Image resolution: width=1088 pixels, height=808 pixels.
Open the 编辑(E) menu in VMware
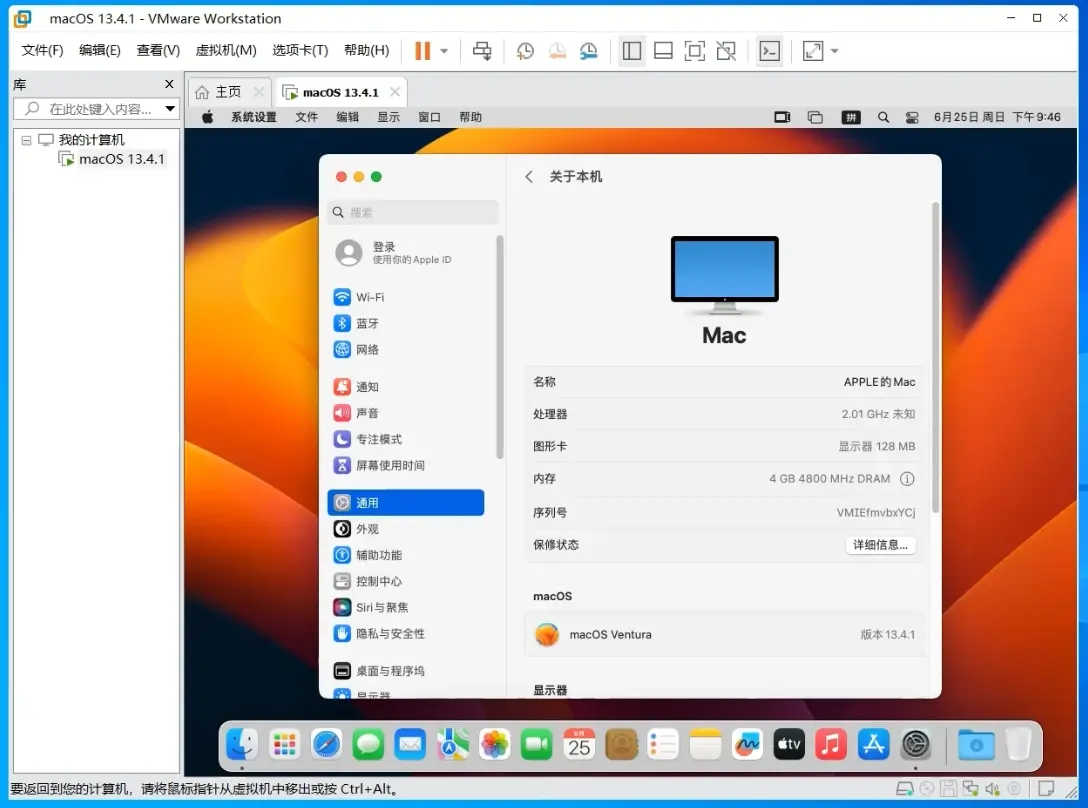pyautogui.click(x=99, y=50)
